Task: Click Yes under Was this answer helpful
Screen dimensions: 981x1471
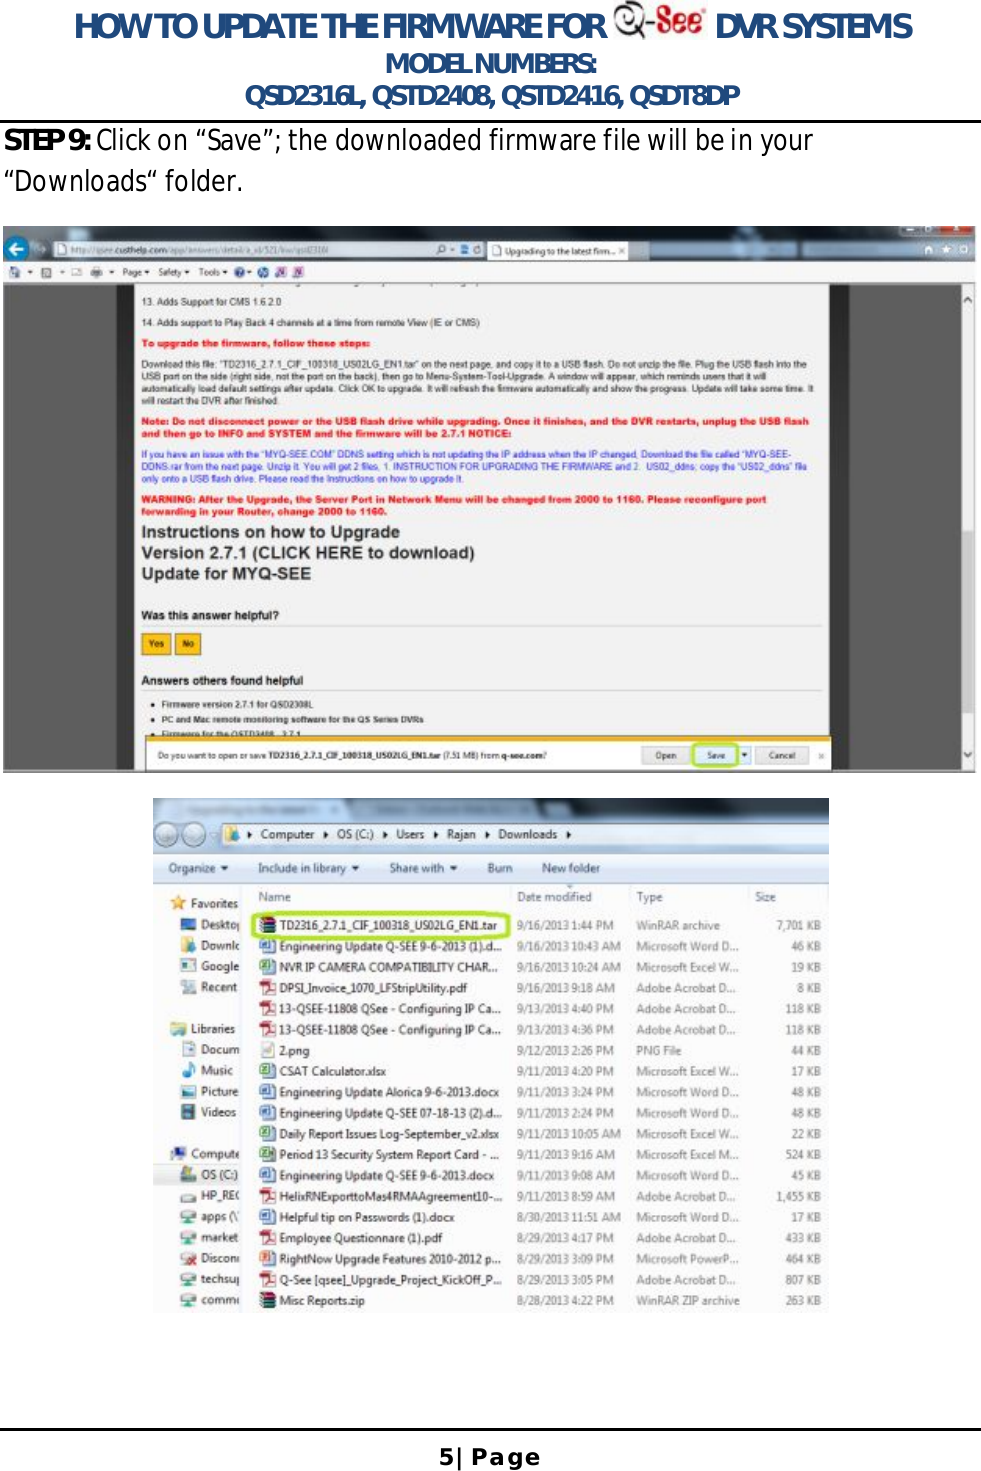Action: pos(157,643)
